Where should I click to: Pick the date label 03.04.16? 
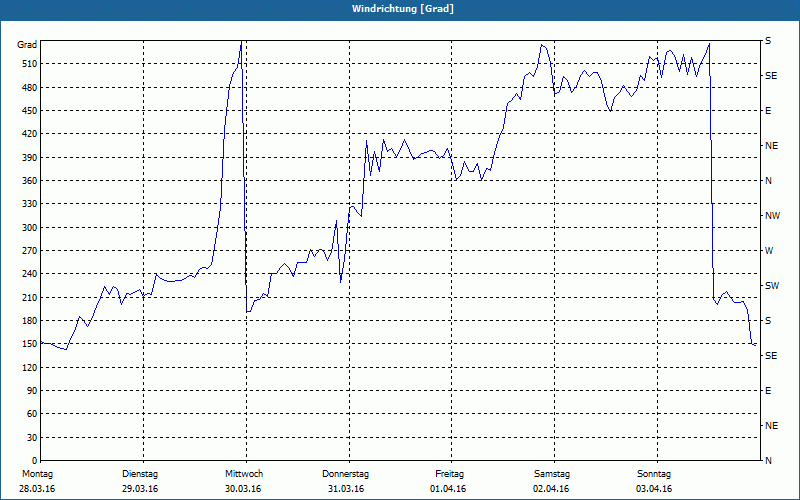[x=654, y=489]
